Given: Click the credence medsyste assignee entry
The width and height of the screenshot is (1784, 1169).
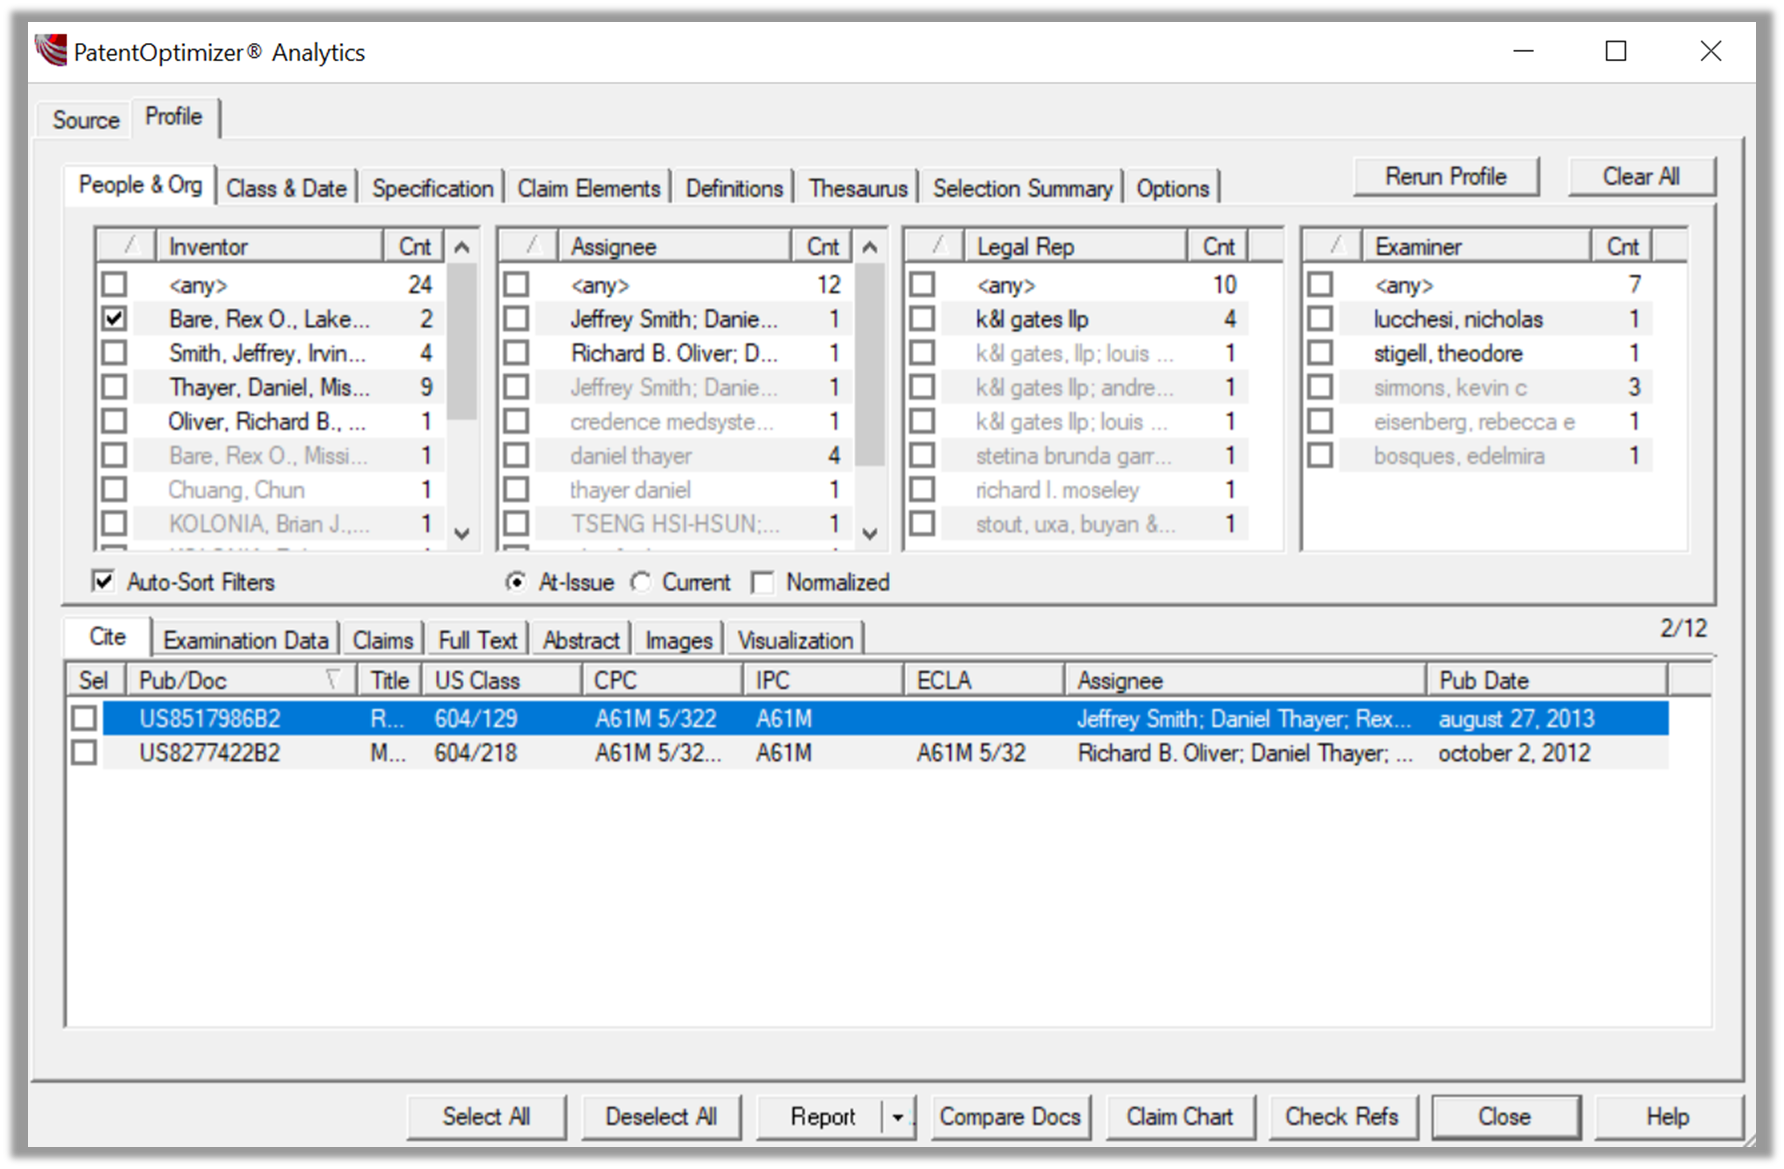Looking at the screenshot, I should tap(671, 422).
